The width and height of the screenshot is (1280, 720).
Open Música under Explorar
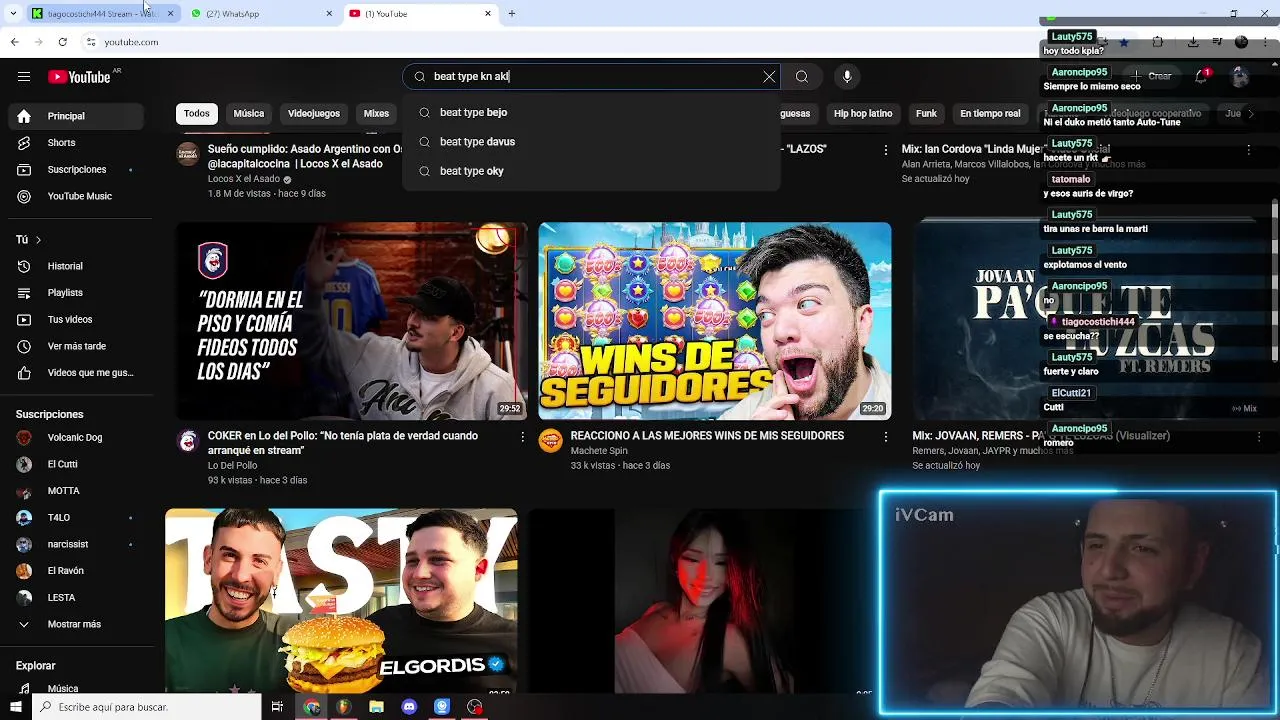pyautogui.click(x=76, y=688)
